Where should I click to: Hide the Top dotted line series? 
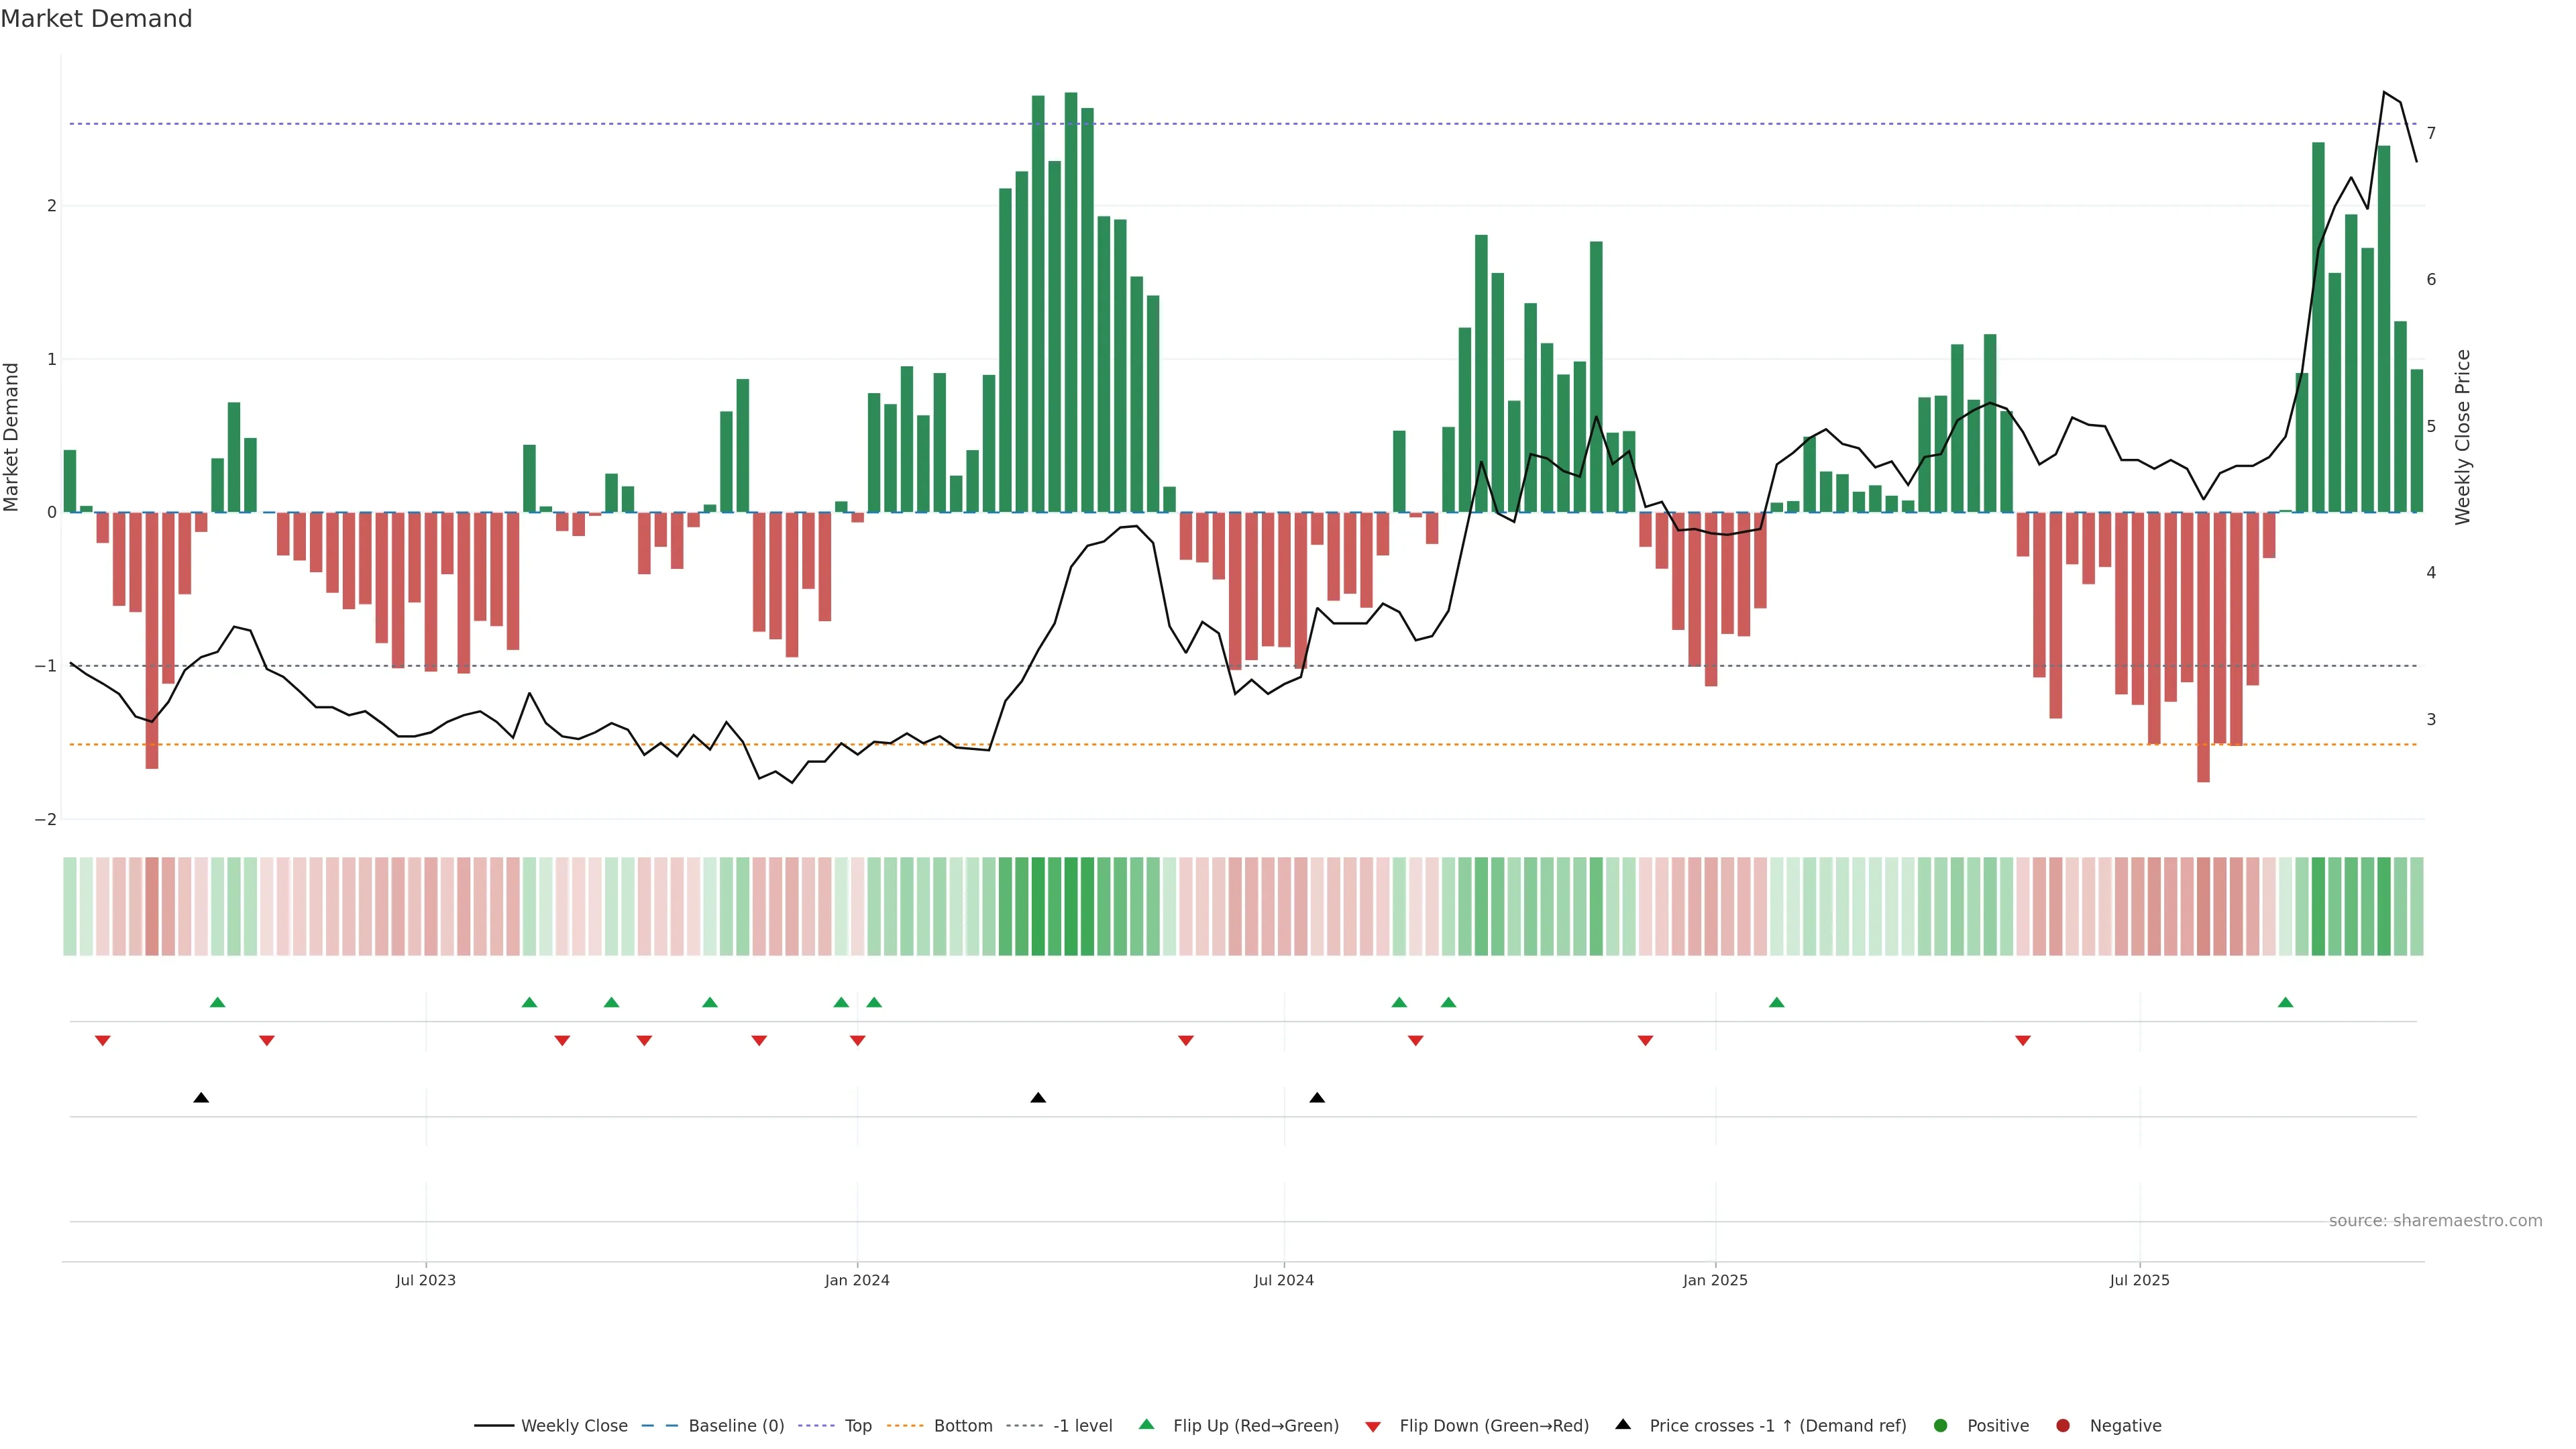tap(857, 1425)
